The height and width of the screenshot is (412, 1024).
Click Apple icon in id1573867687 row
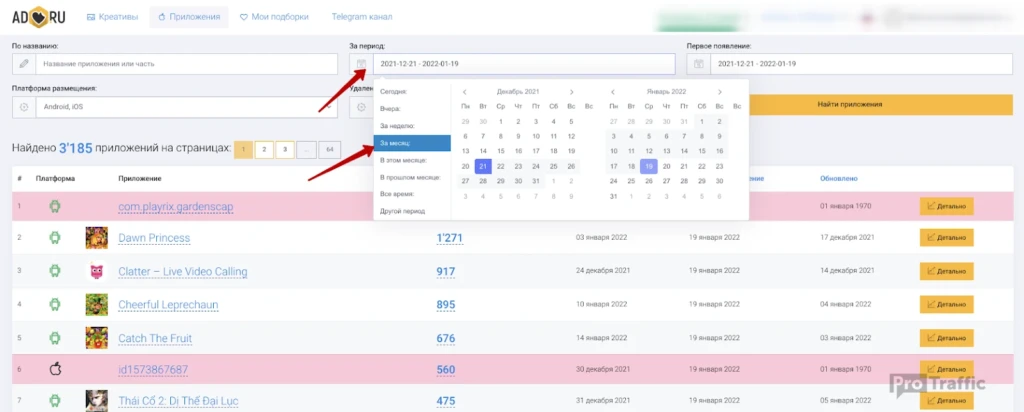(x=56, y=370)
